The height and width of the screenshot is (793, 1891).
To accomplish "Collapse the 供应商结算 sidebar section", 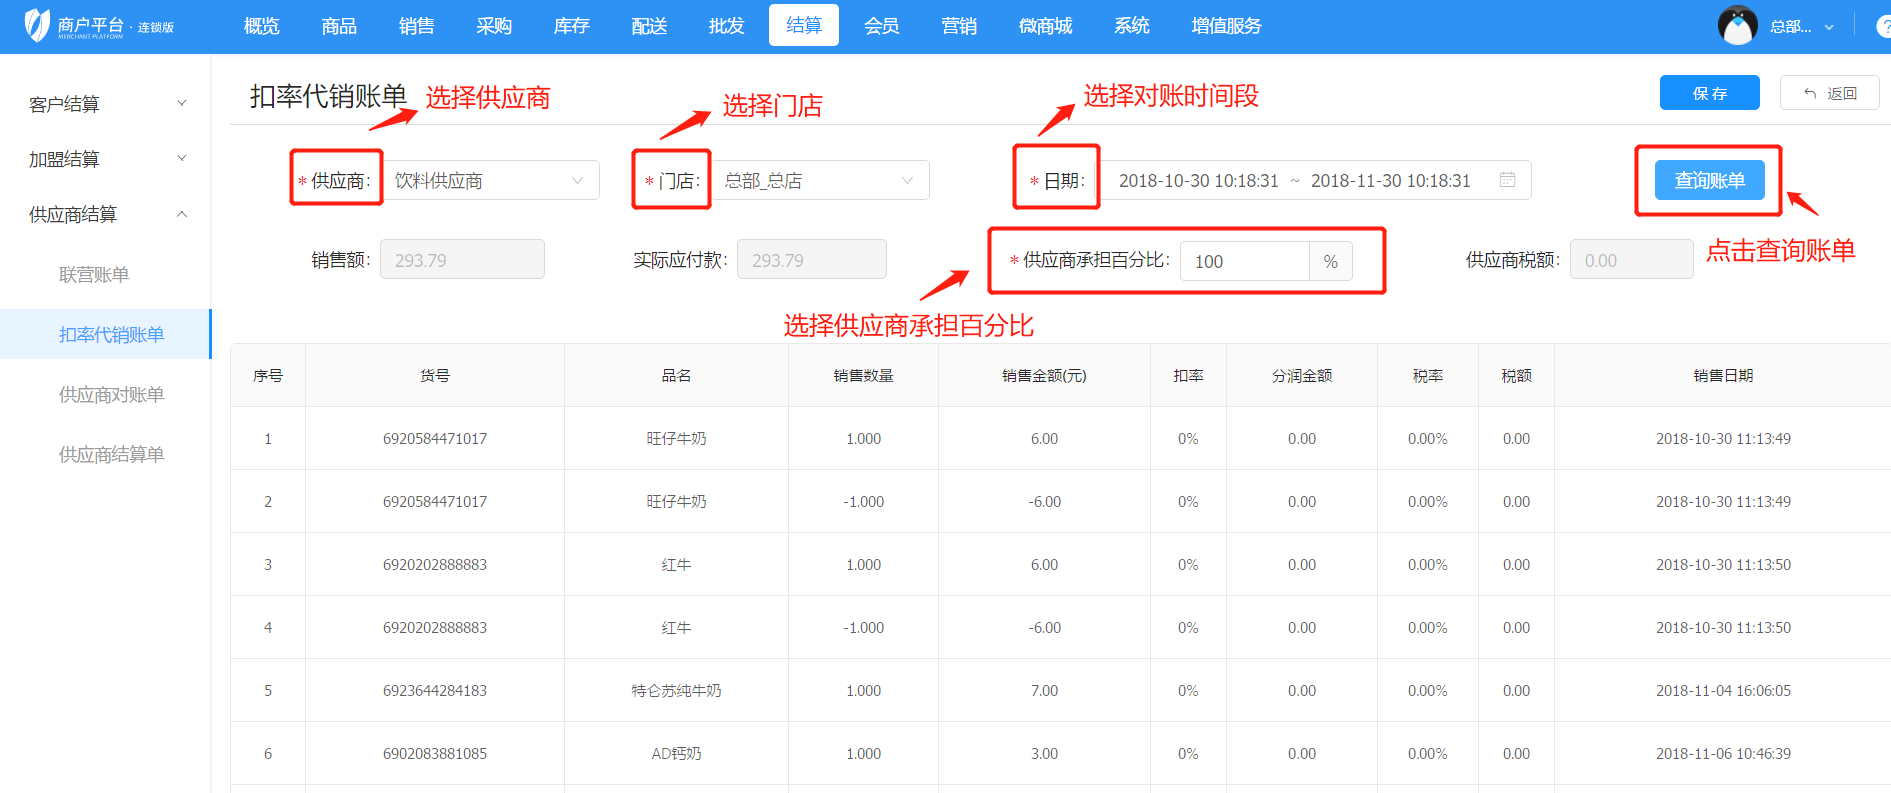I will coord(105,214).
